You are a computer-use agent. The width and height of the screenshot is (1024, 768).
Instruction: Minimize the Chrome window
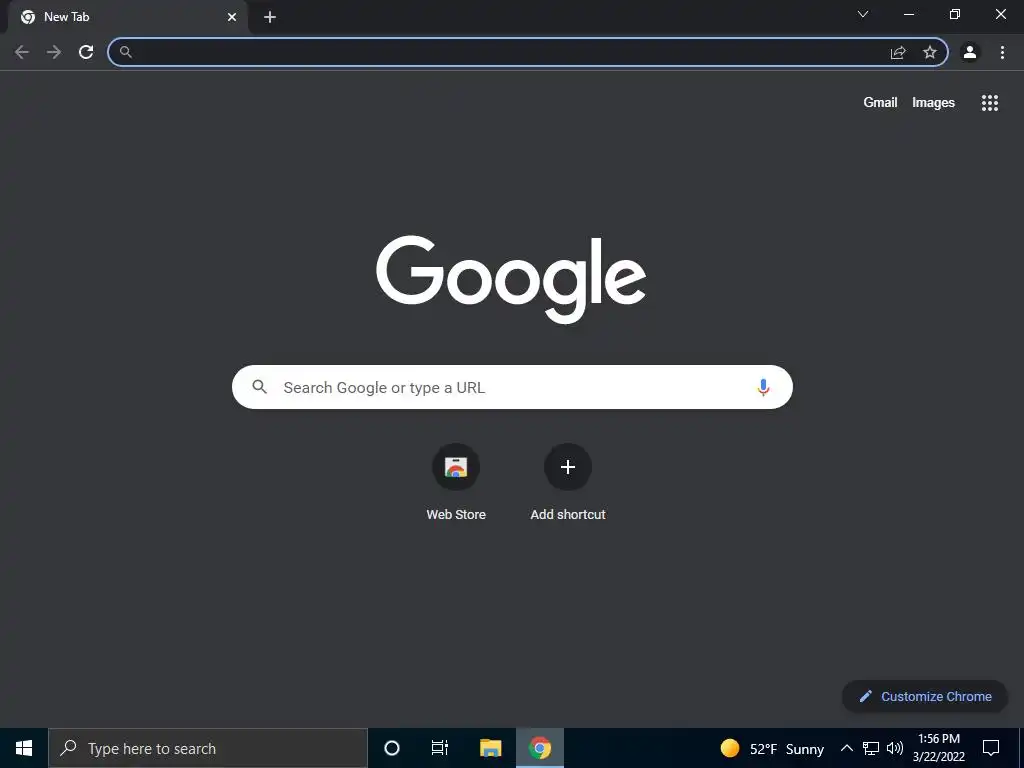point(909,14)
